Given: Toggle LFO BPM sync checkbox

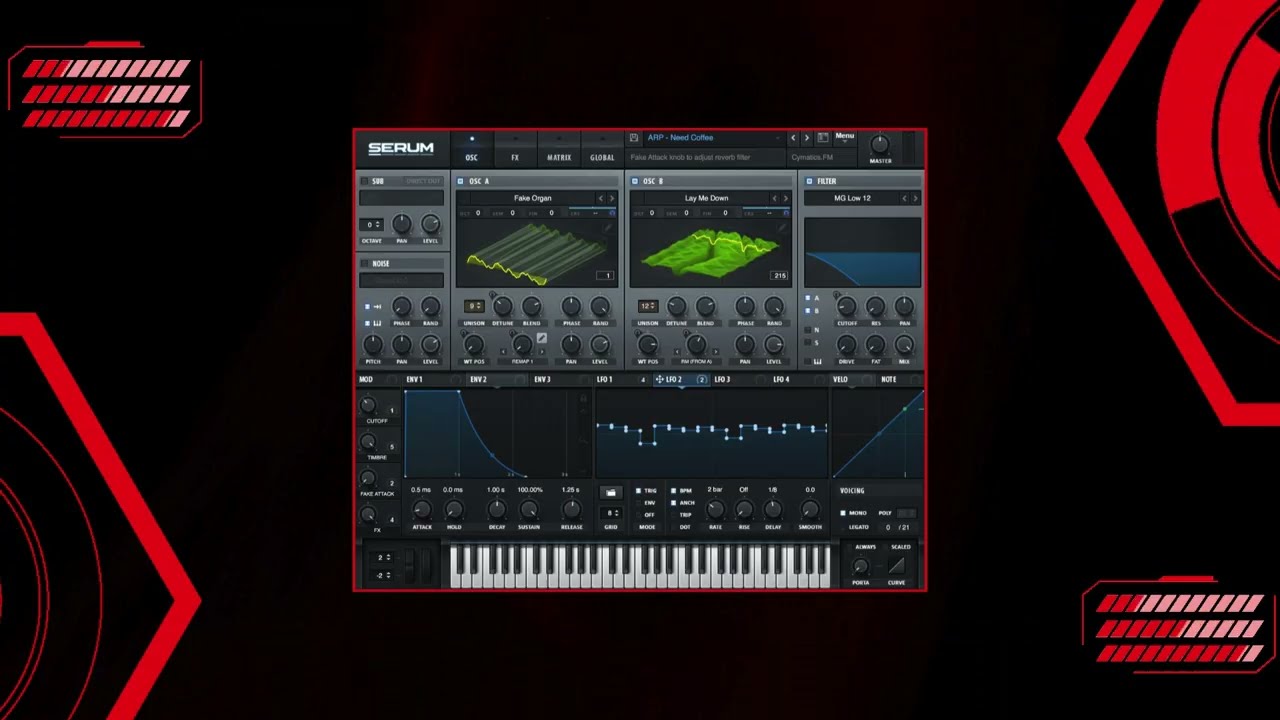Looking at the screenshot, I should click(674, 491).
